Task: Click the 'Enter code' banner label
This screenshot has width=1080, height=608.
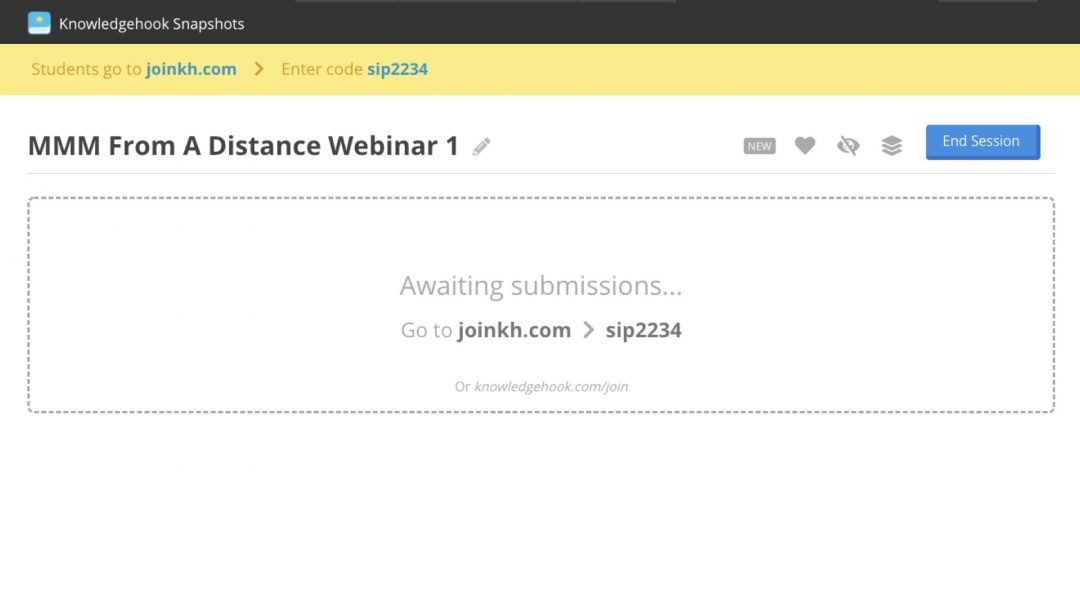Action: (x=315, y=69)
